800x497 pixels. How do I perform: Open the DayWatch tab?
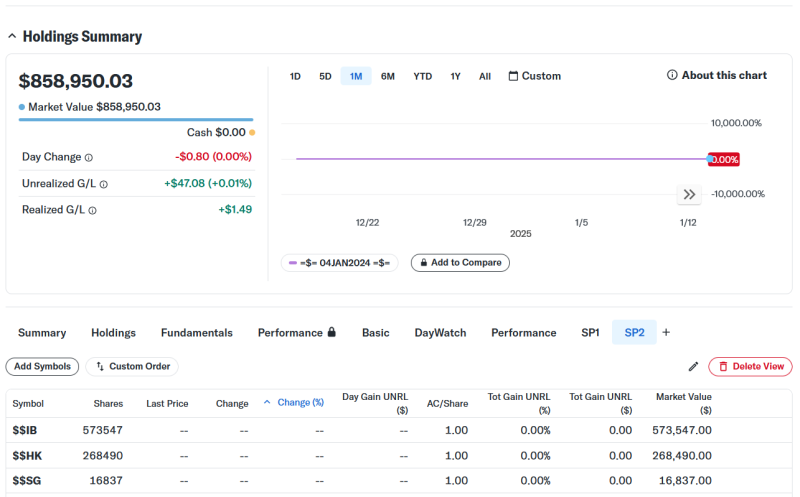[x=440, y=333]
